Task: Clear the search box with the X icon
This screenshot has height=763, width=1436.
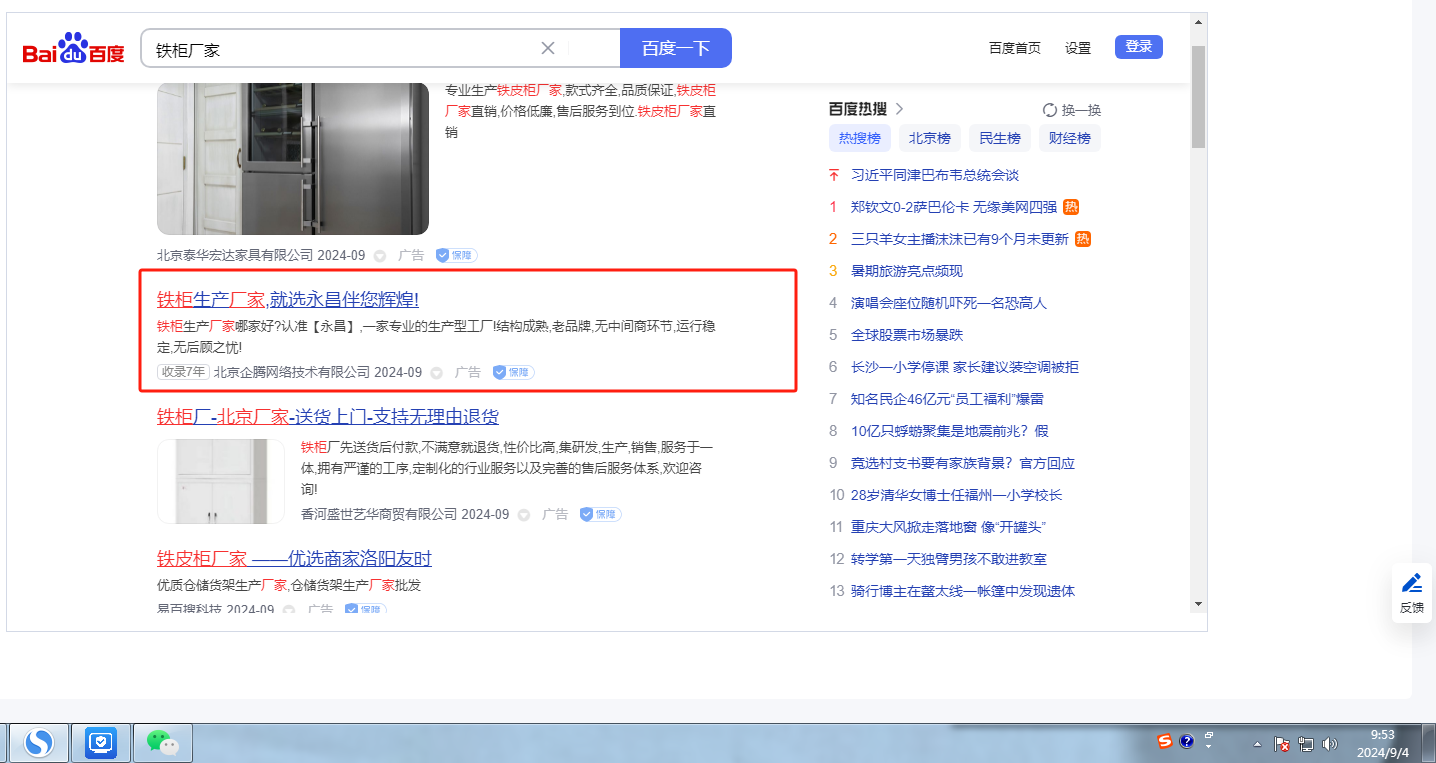Action: [x=548, y=48]
